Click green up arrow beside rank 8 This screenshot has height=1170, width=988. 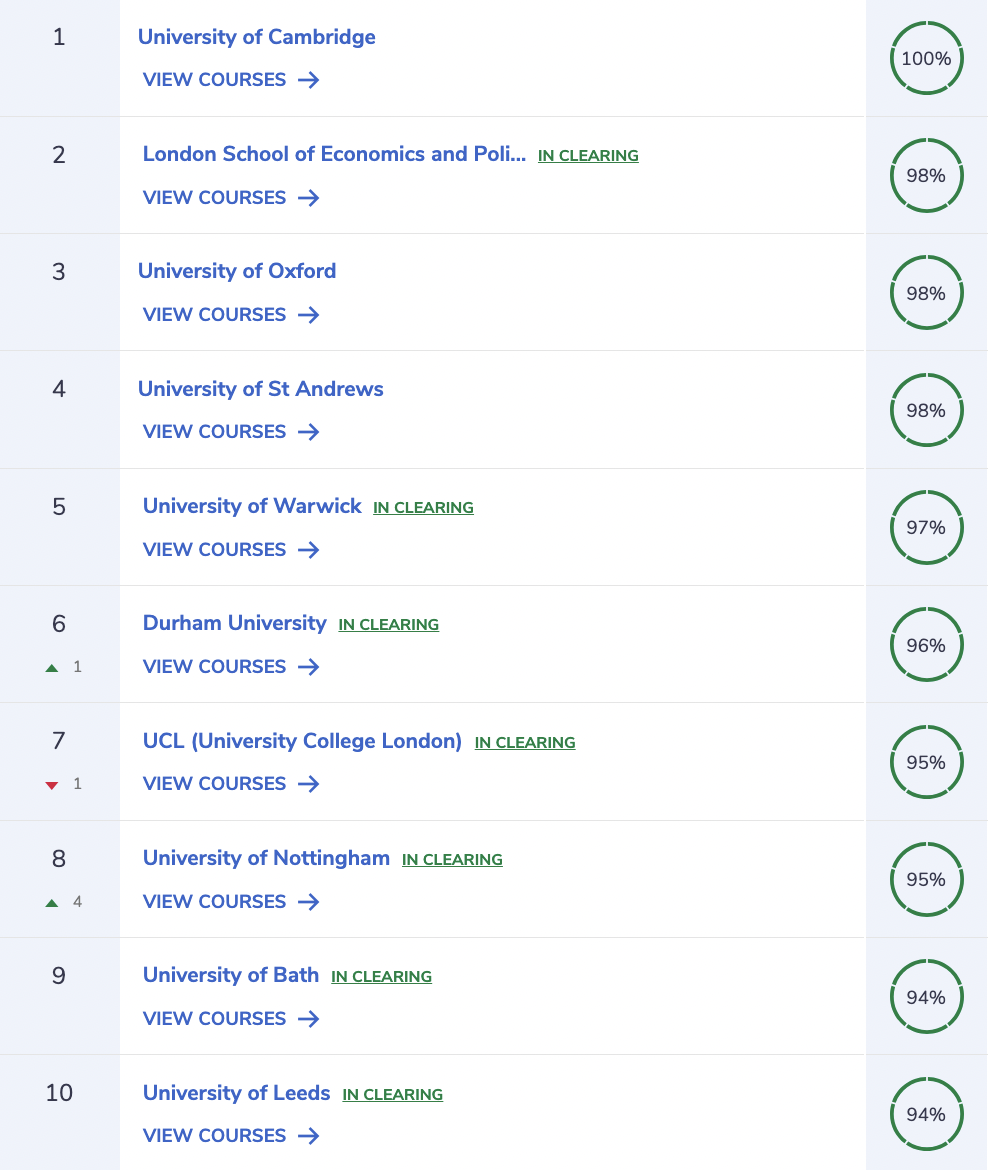click(51, 903)
